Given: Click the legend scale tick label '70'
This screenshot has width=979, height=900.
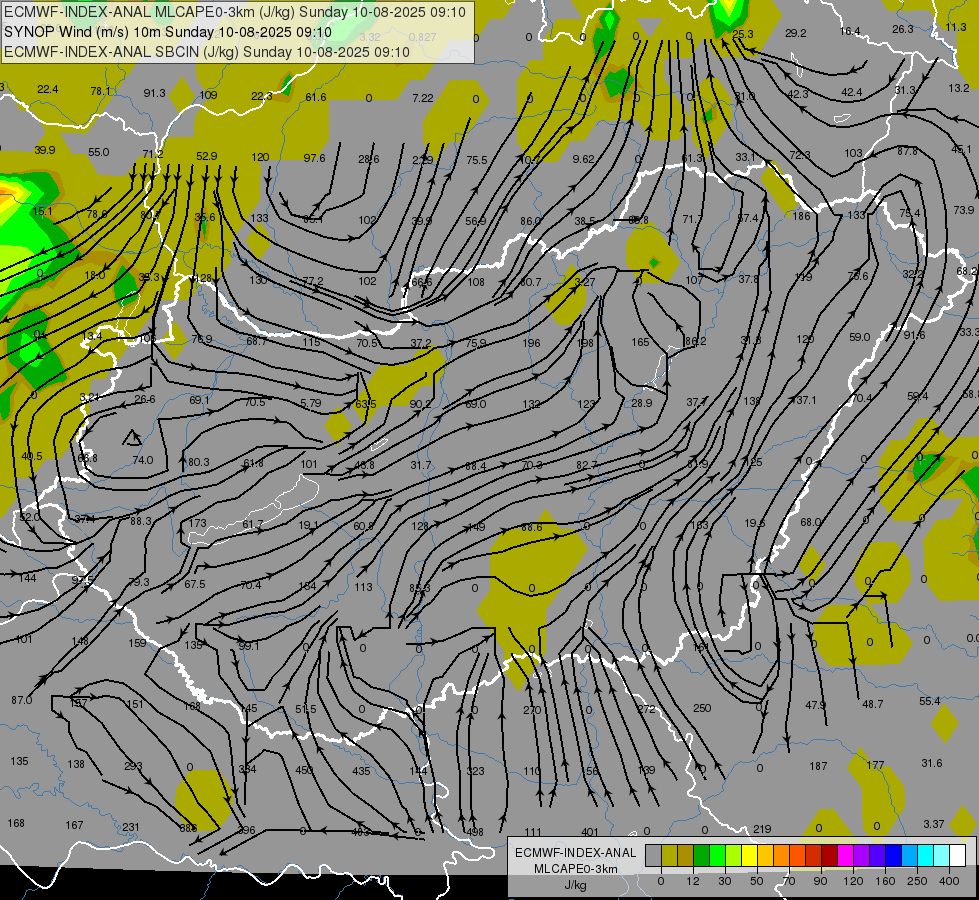Looking at the screenshot, I should pyautogui.click(x=789, y=881).
